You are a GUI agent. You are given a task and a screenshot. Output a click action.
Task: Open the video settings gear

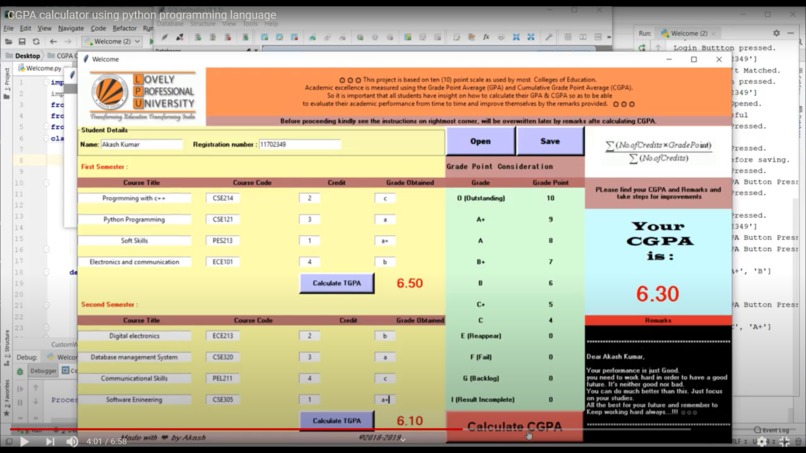(x=762, y=441)
